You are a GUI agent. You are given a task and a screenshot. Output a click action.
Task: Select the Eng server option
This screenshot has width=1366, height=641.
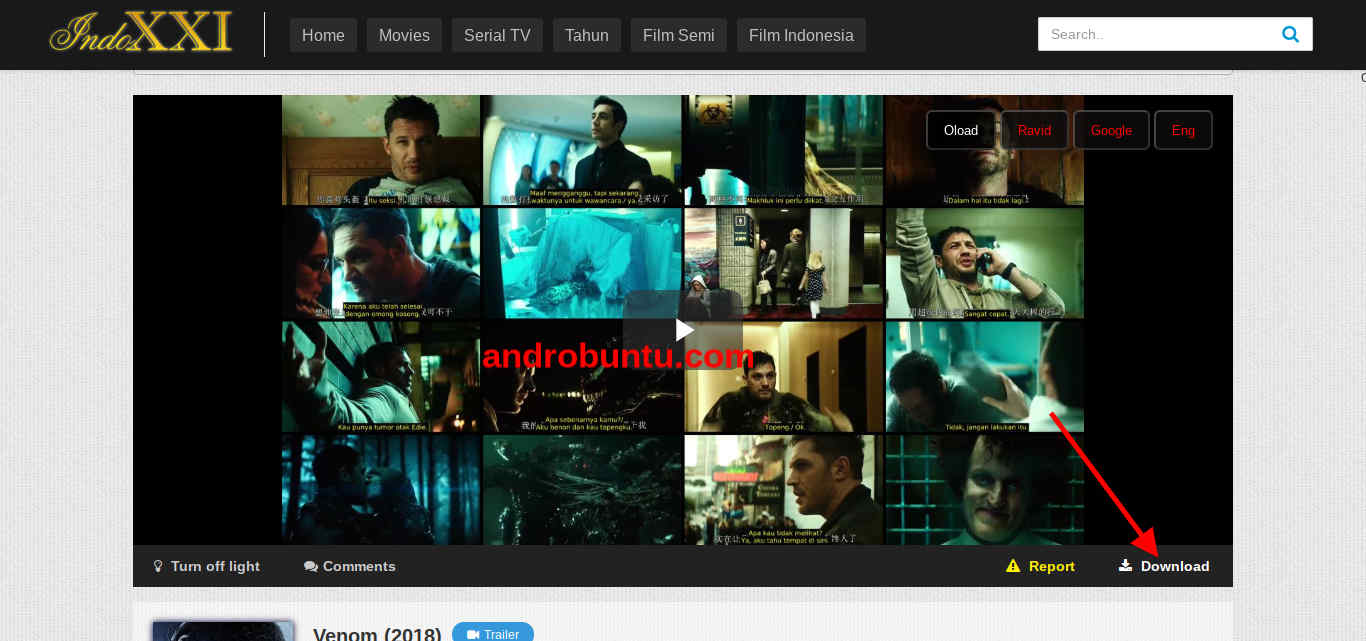pos(1183,130)
